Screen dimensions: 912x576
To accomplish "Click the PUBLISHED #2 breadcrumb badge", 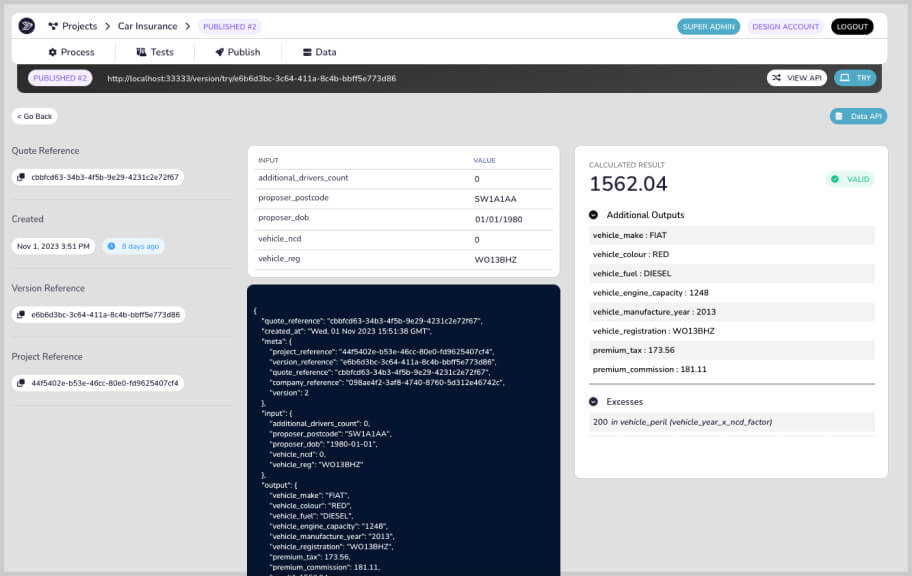I will pos(229,27).
